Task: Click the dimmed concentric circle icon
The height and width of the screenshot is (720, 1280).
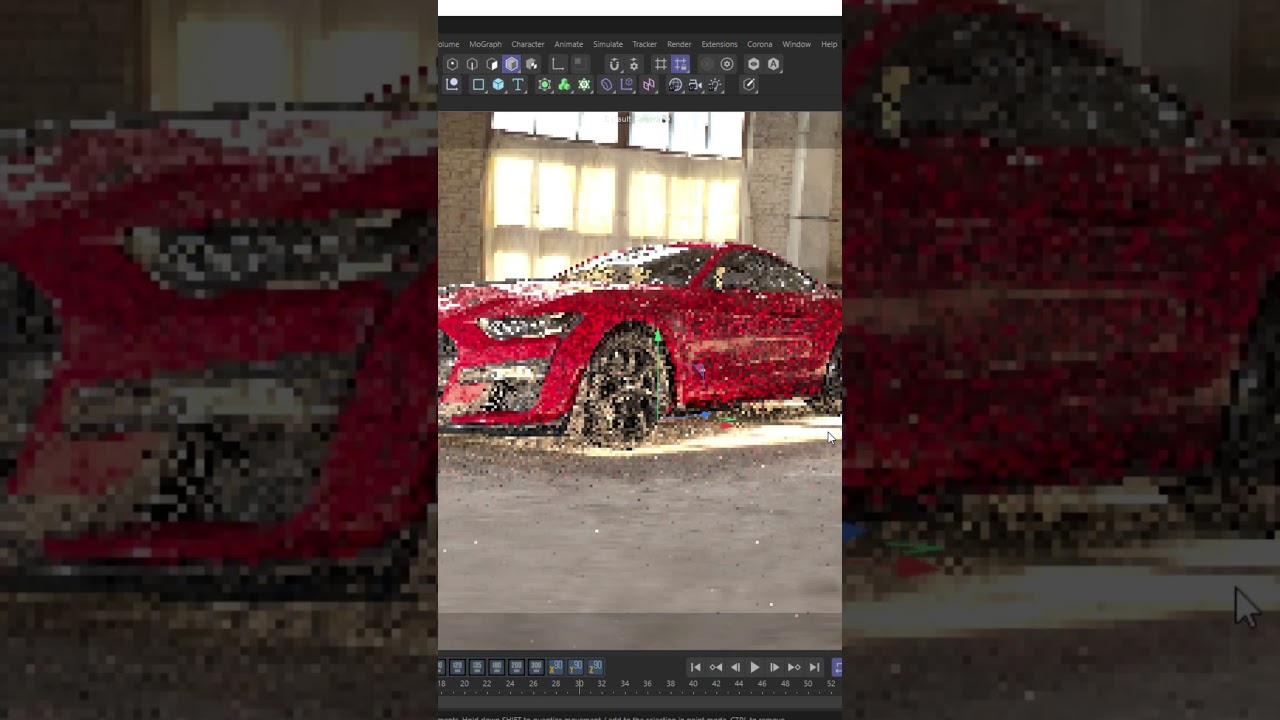Action: click(x=707, y=64)
